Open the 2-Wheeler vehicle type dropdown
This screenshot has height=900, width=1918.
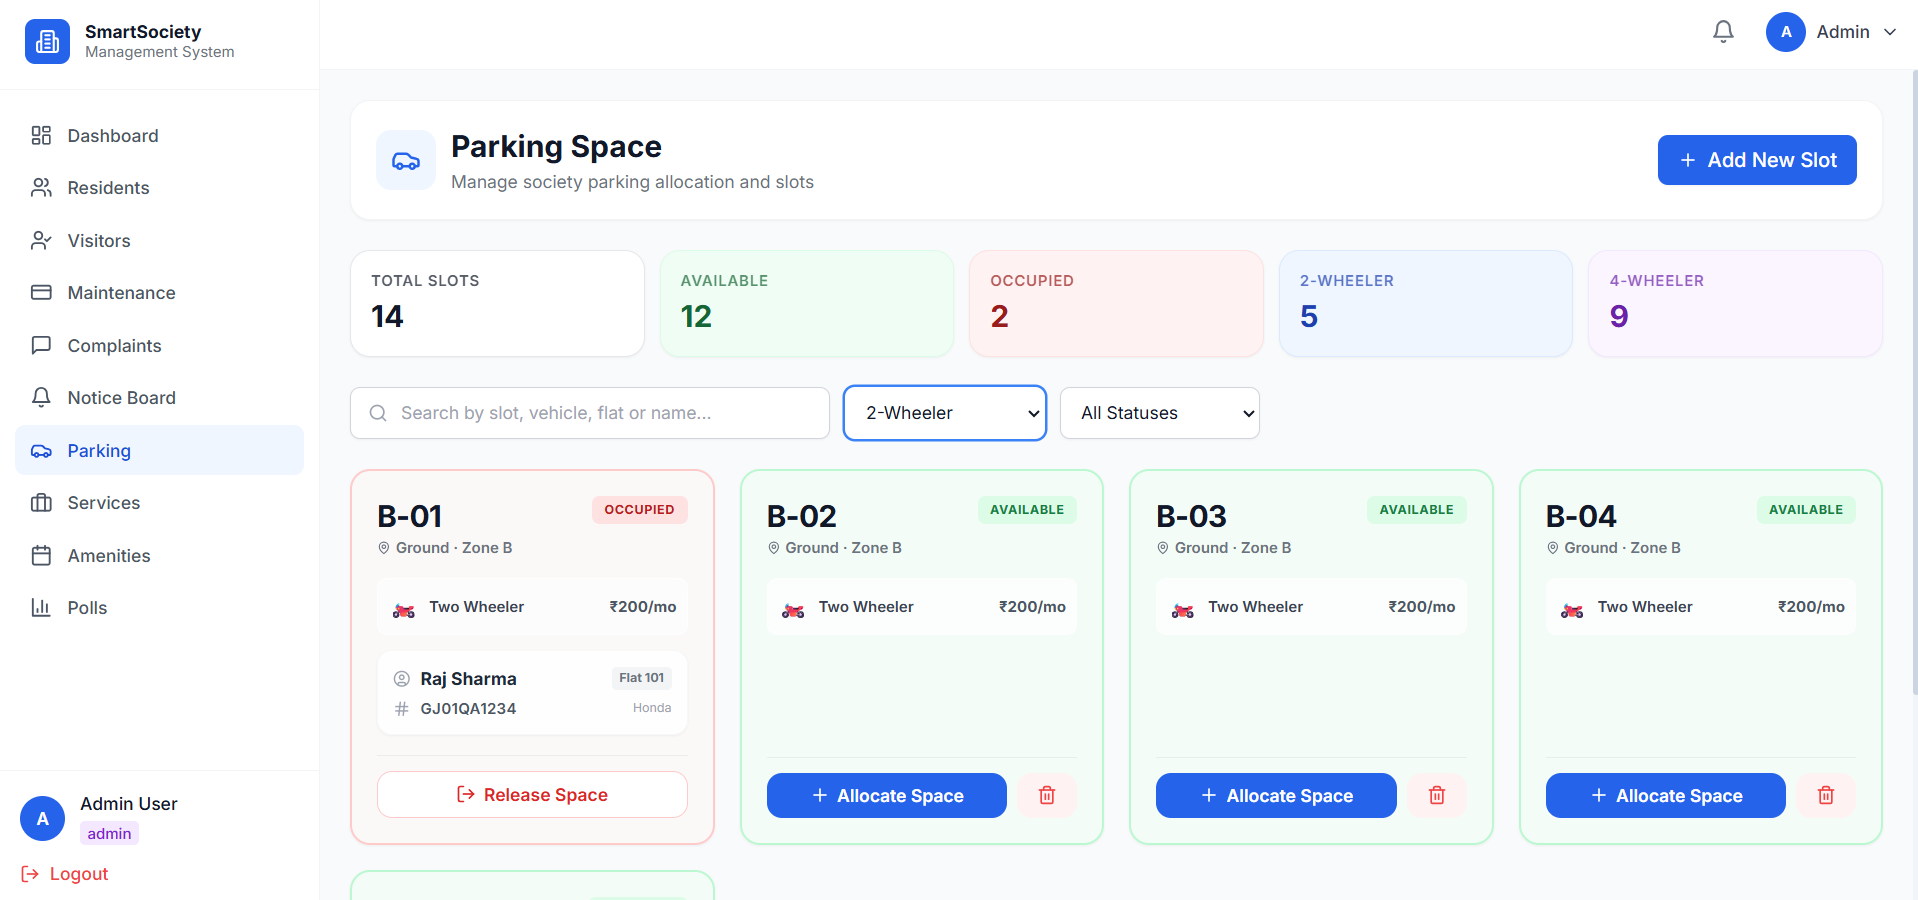945,413
